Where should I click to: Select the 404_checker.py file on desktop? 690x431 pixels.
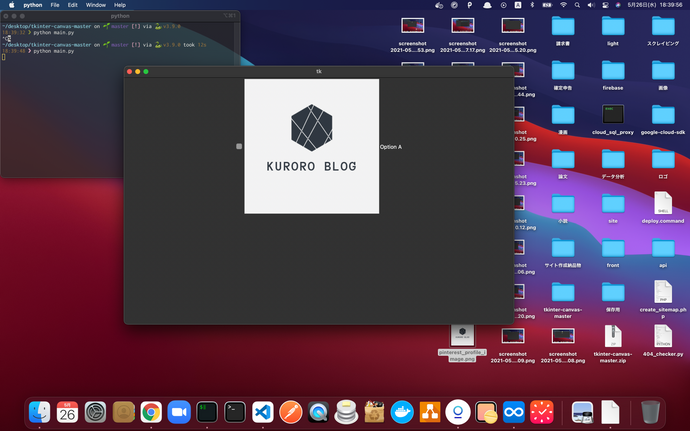(x=663, y=341)
